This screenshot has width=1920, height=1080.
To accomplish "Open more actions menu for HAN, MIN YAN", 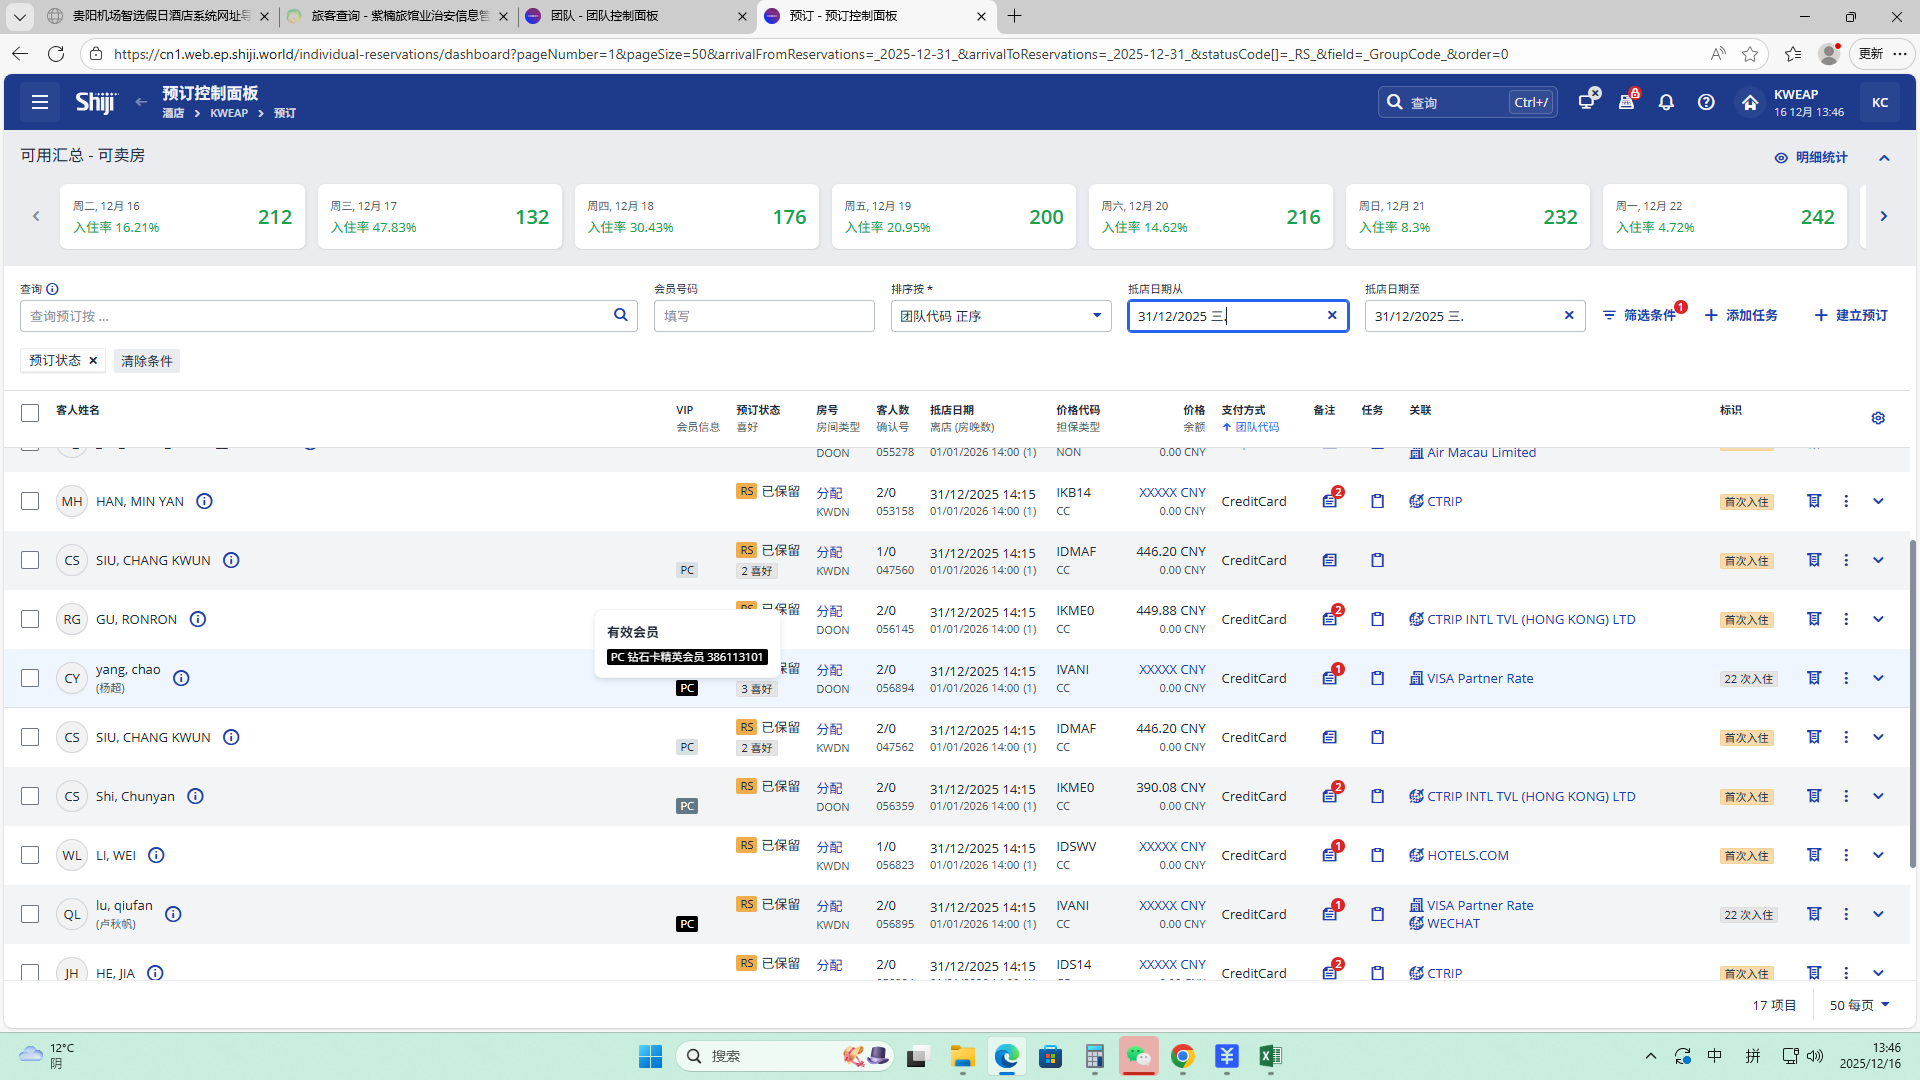I will tap(1846, 501).
